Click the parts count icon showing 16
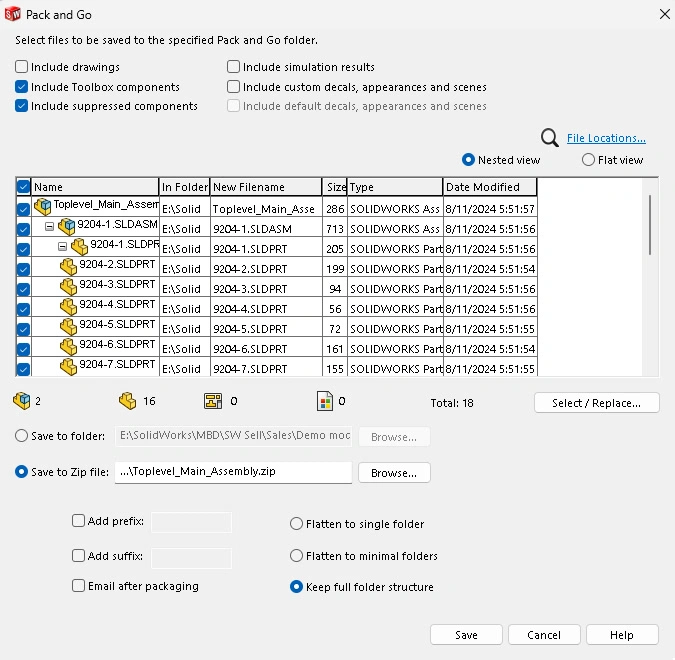Screen dimensions: 675x660 tap(127, 401)
